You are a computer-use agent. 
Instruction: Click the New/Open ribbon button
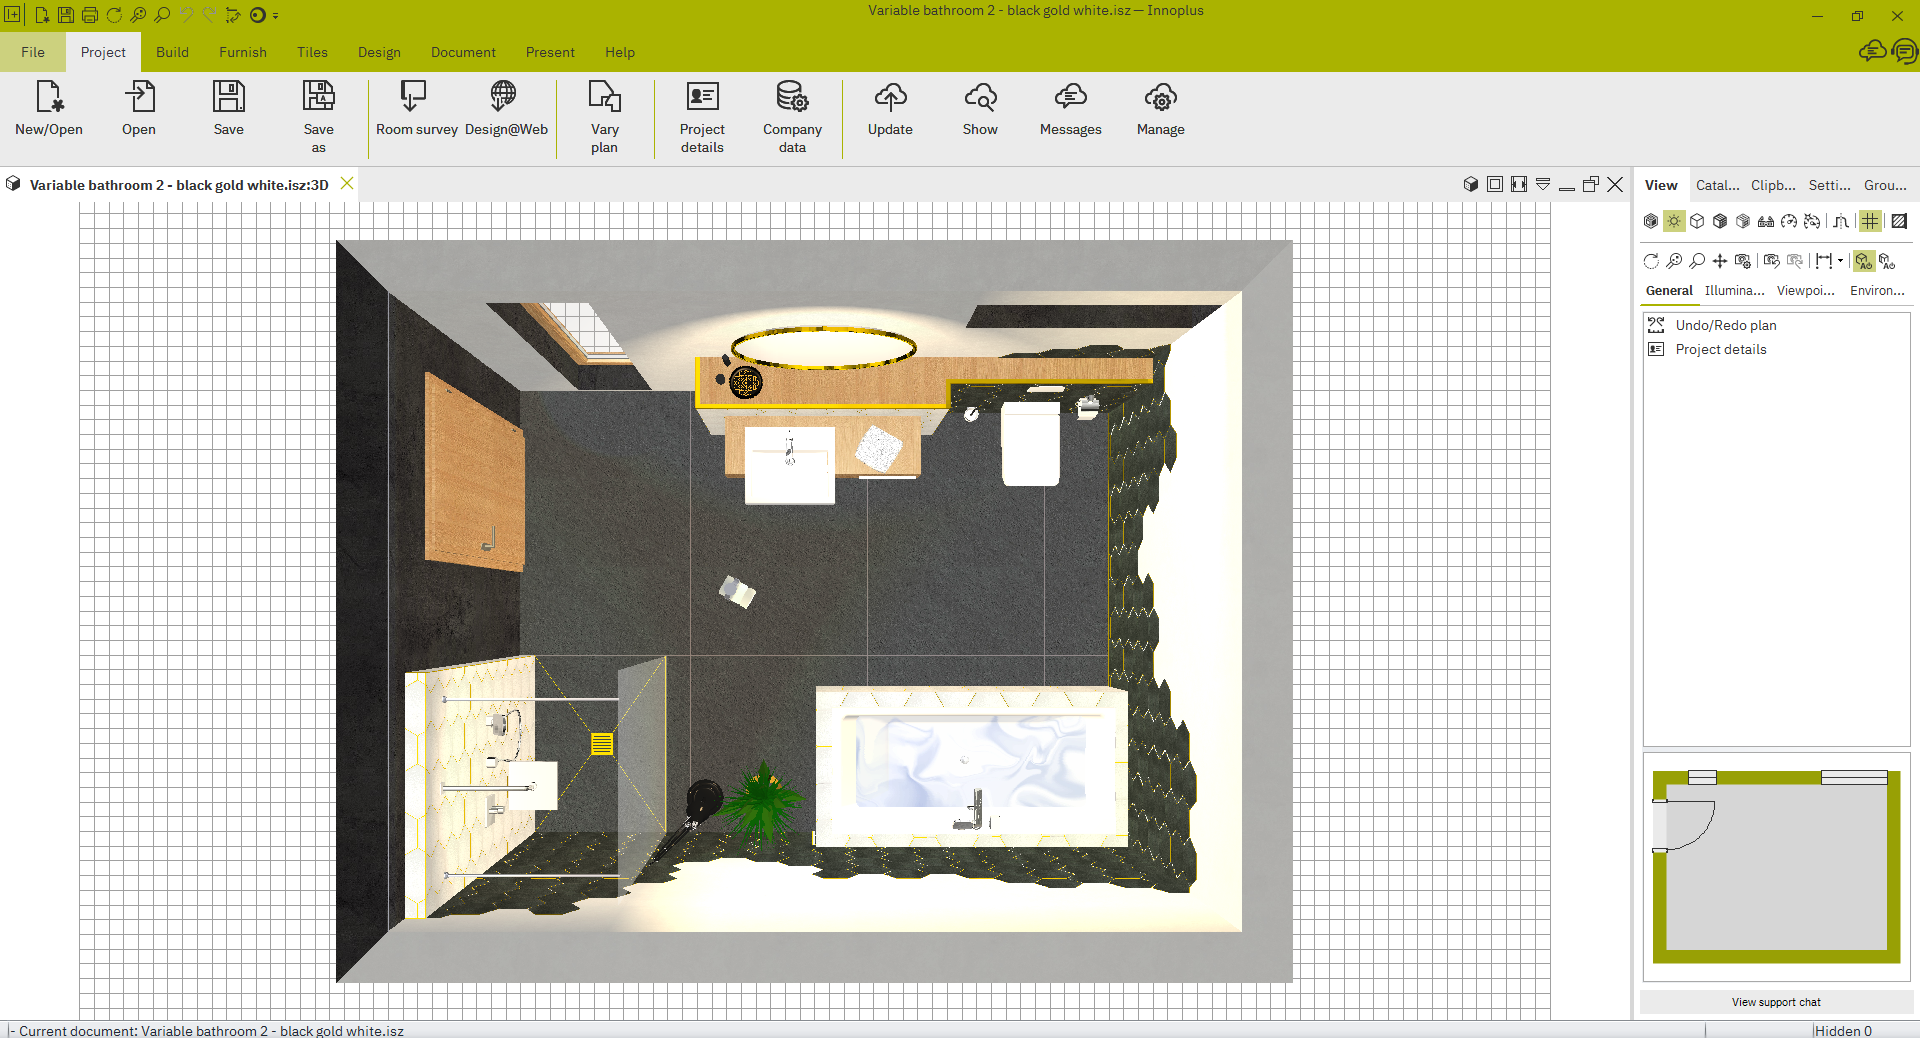(x=49, y=109)
